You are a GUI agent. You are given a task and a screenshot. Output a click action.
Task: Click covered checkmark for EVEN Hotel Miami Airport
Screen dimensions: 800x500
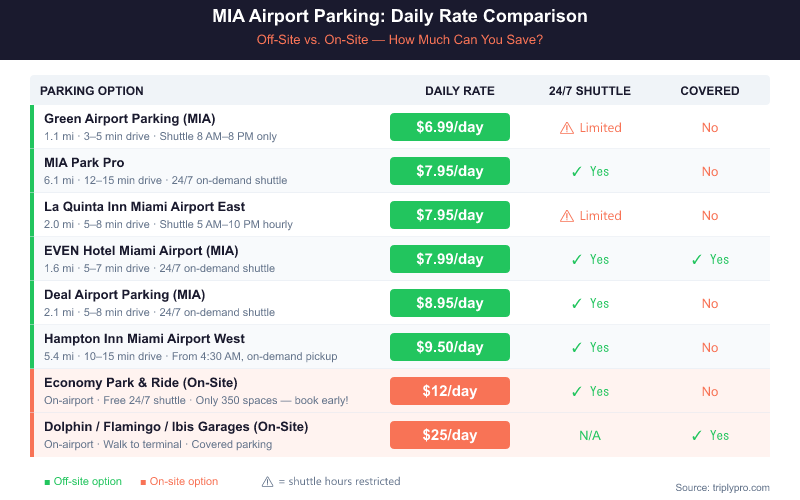(697, 260)
